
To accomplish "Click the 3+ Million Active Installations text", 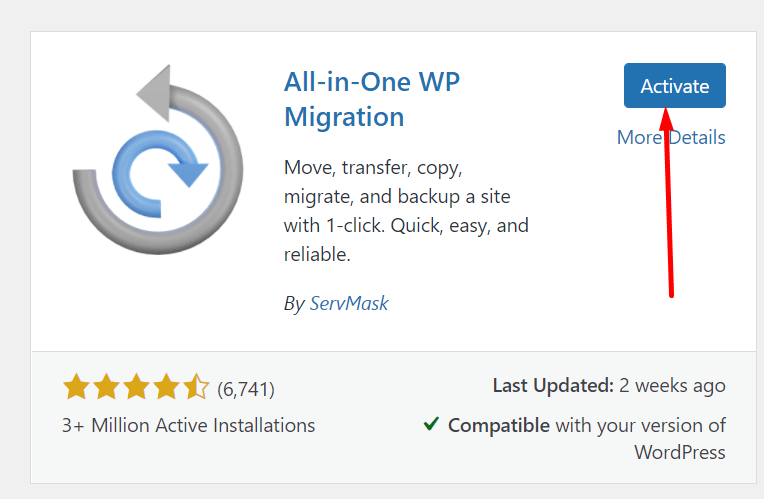I will point(189,425).
